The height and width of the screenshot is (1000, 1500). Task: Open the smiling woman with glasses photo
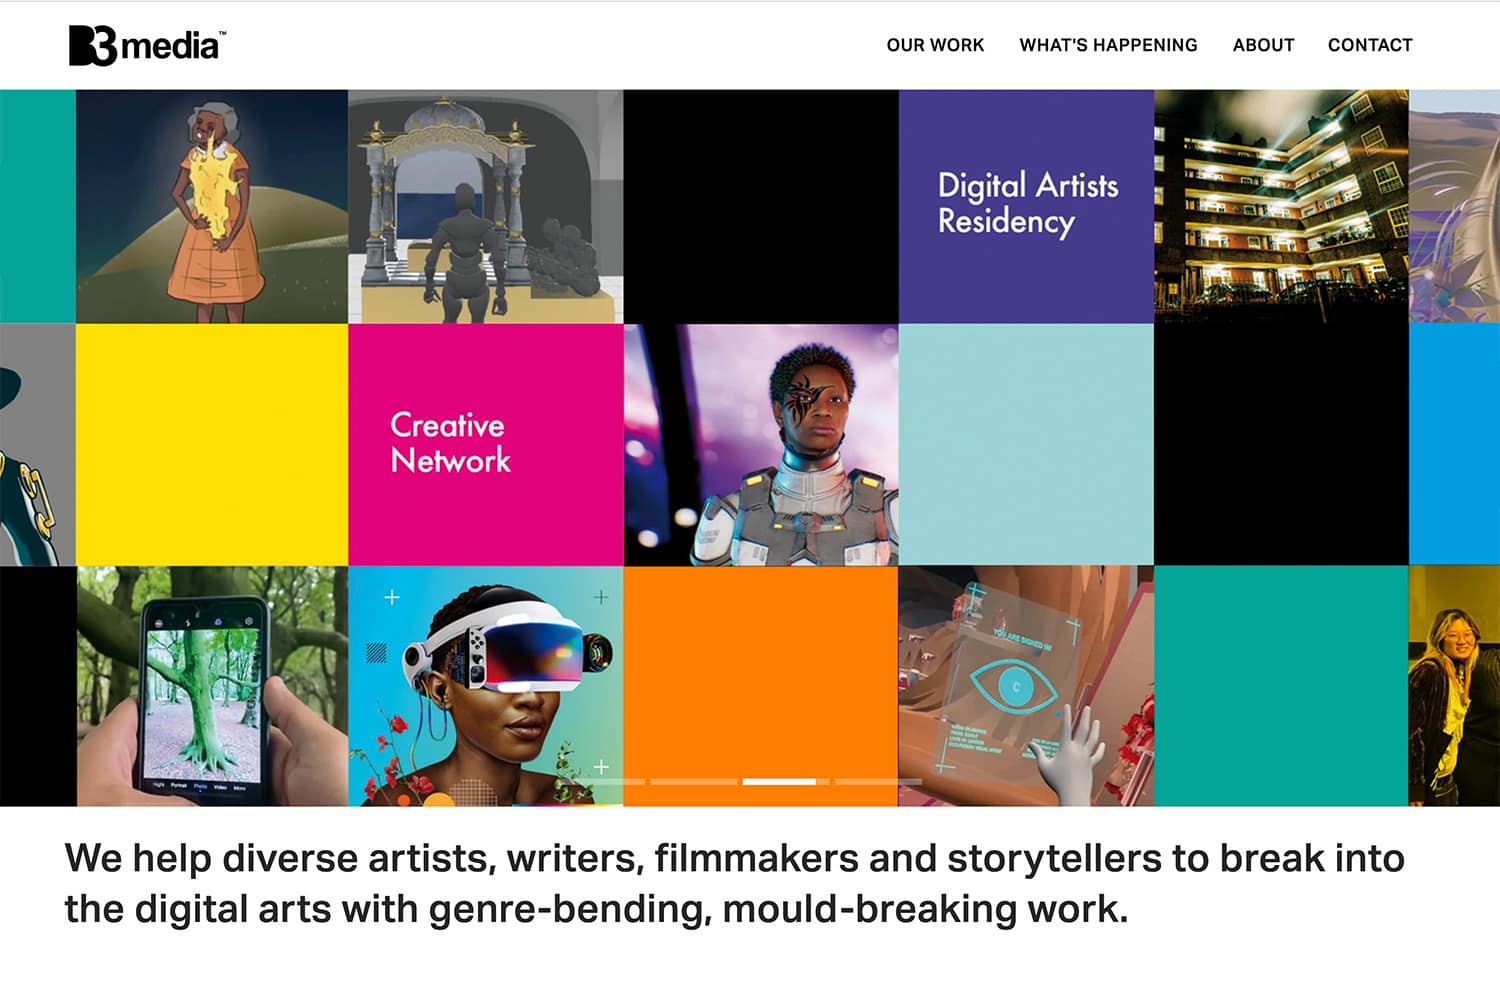1454,686
